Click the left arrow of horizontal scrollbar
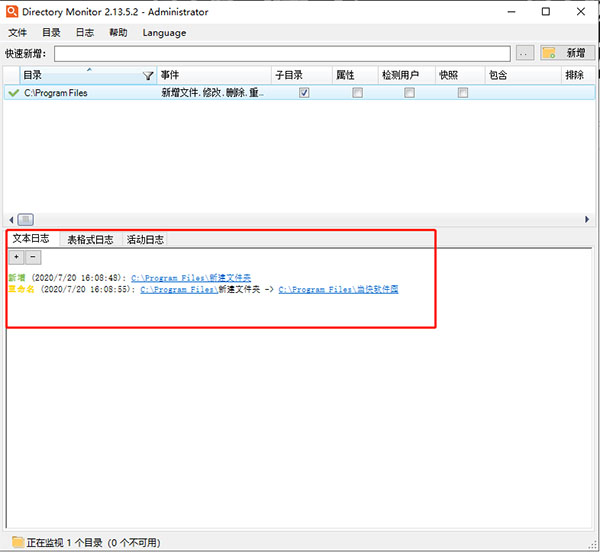 click(x=11, y=219)
